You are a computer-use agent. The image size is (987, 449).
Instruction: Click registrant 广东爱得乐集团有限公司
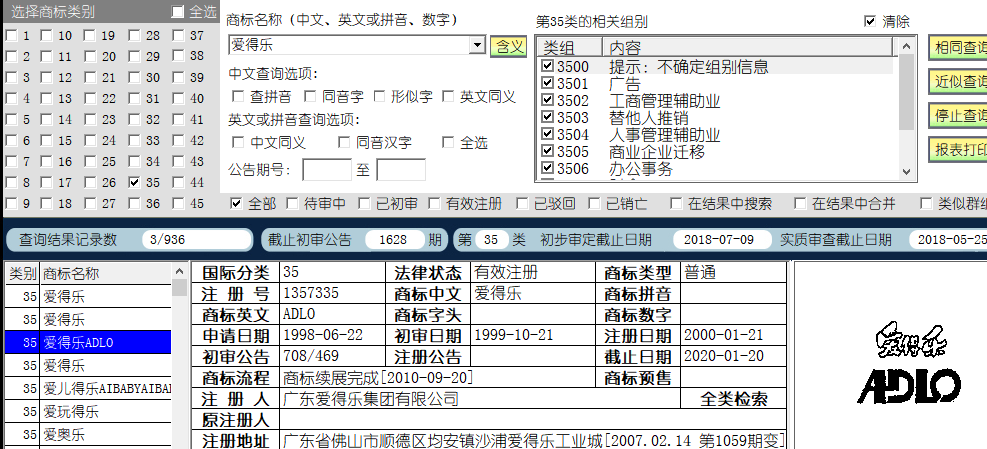(371, 399)
